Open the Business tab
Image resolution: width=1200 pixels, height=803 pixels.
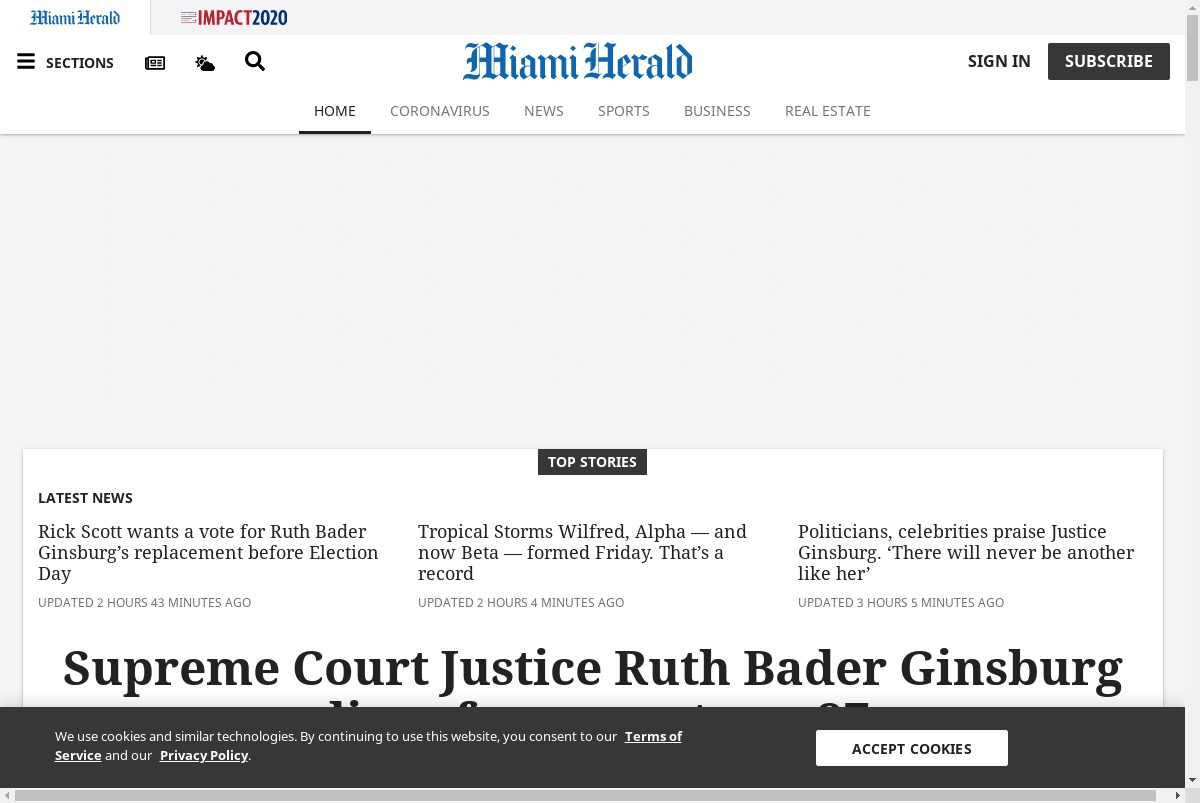coord(717,111)
